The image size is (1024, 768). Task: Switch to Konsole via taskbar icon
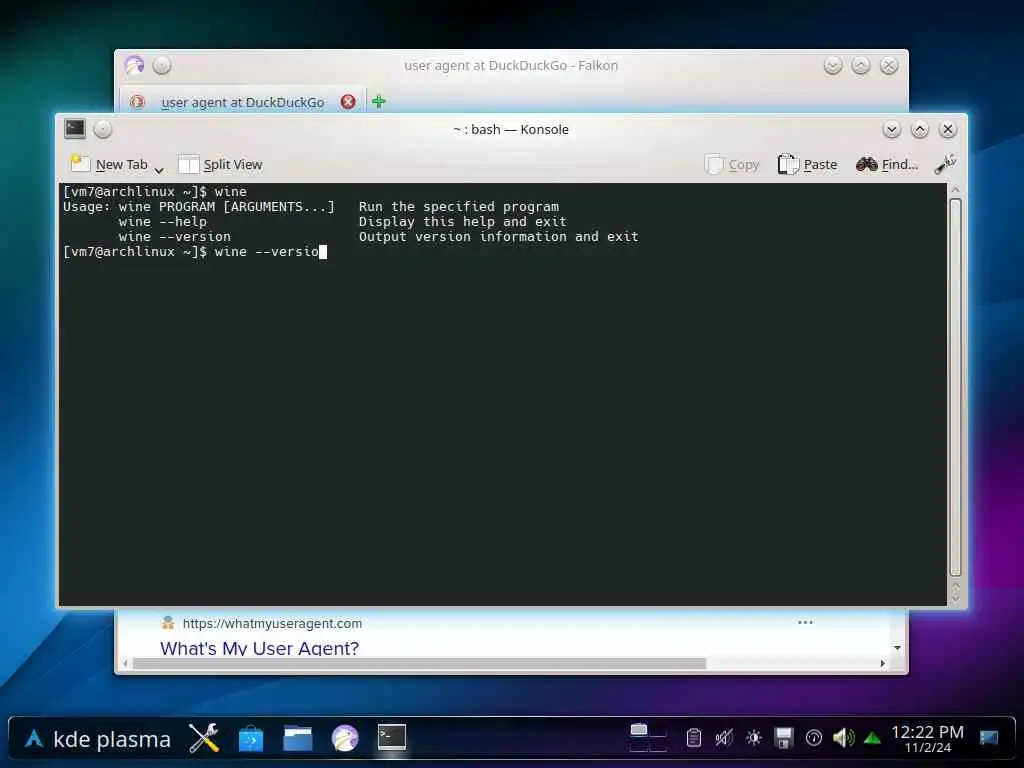(x=392, y=738)
